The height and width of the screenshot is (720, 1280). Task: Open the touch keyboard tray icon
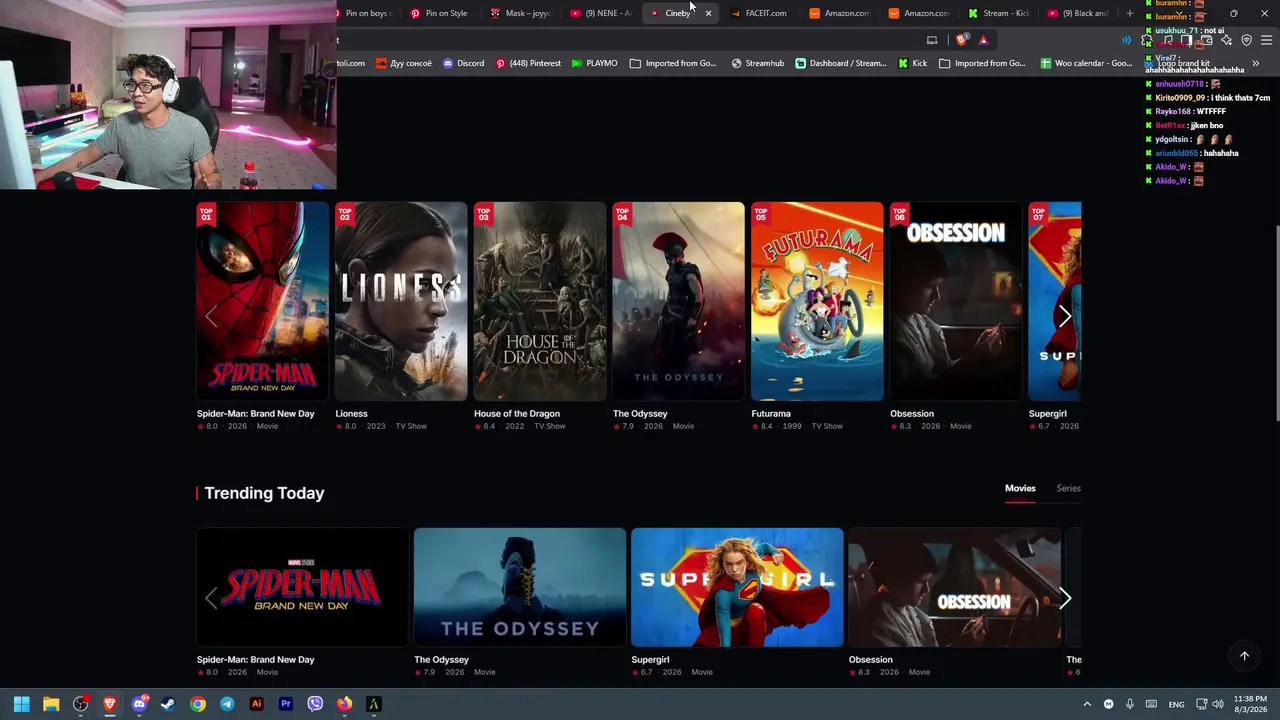point(1151,704)
